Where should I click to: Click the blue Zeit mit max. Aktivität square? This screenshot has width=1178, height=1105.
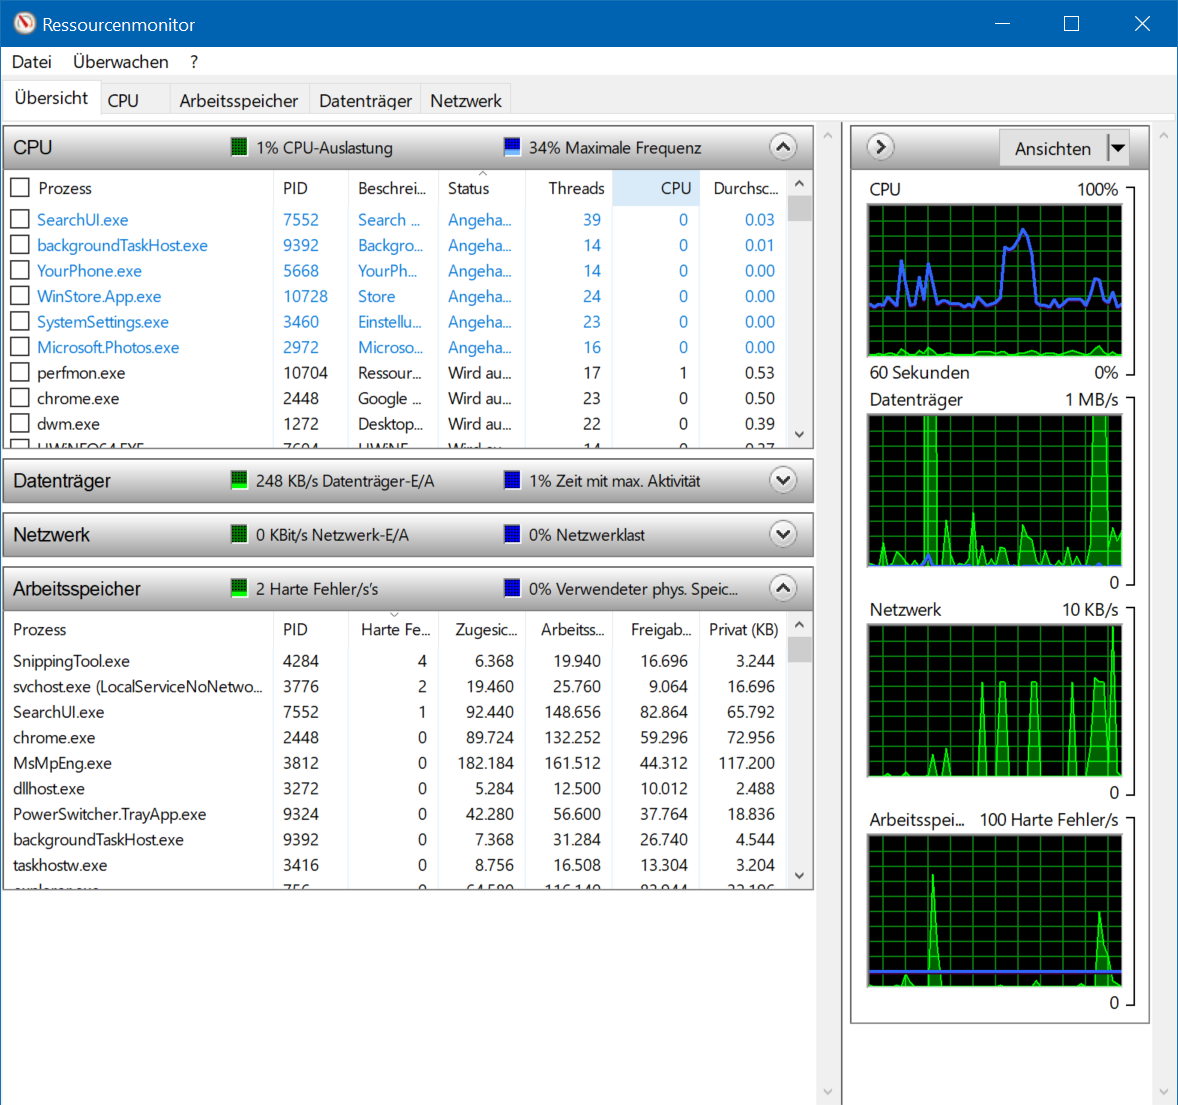pos(512,481)
